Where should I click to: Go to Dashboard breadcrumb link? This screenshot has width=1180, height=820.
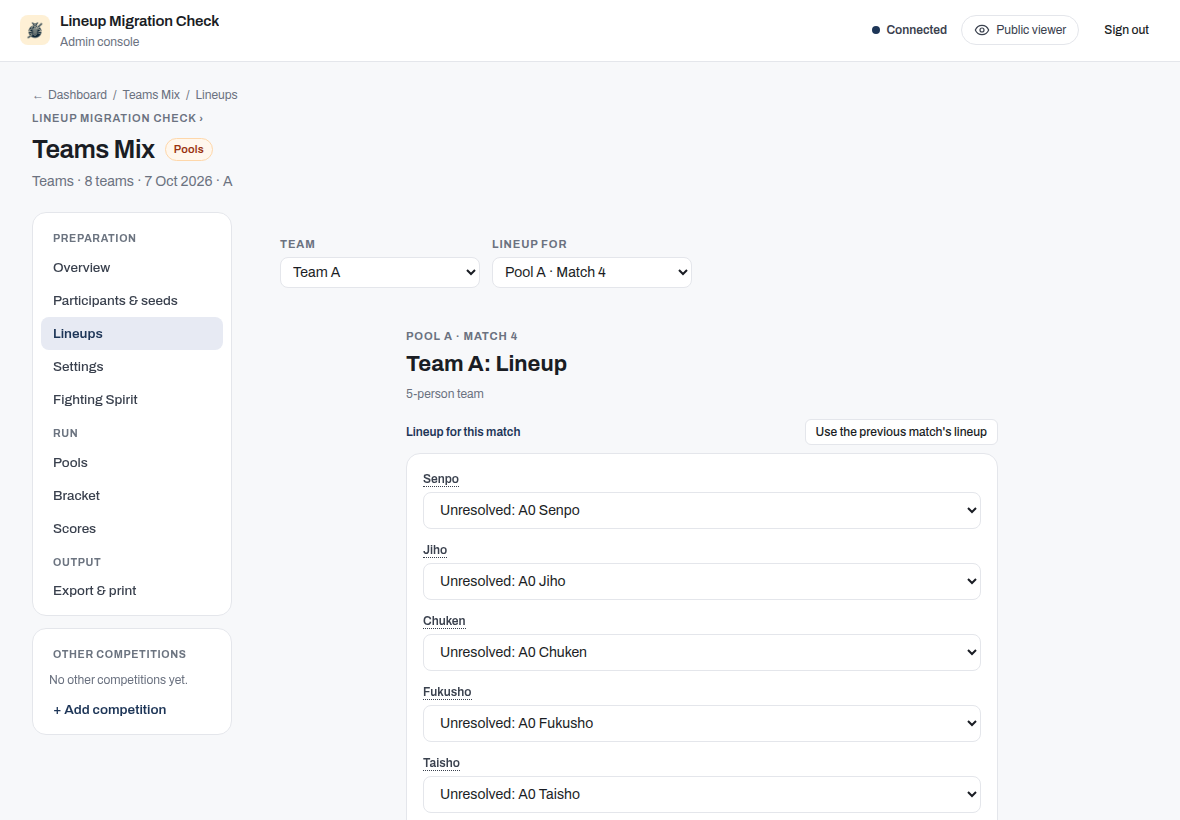pyautogui.click(x=78, y=95)
